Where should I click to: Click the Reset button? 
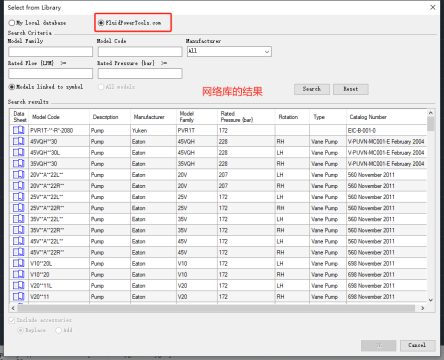pyautogui.click(x=351, y=89)
